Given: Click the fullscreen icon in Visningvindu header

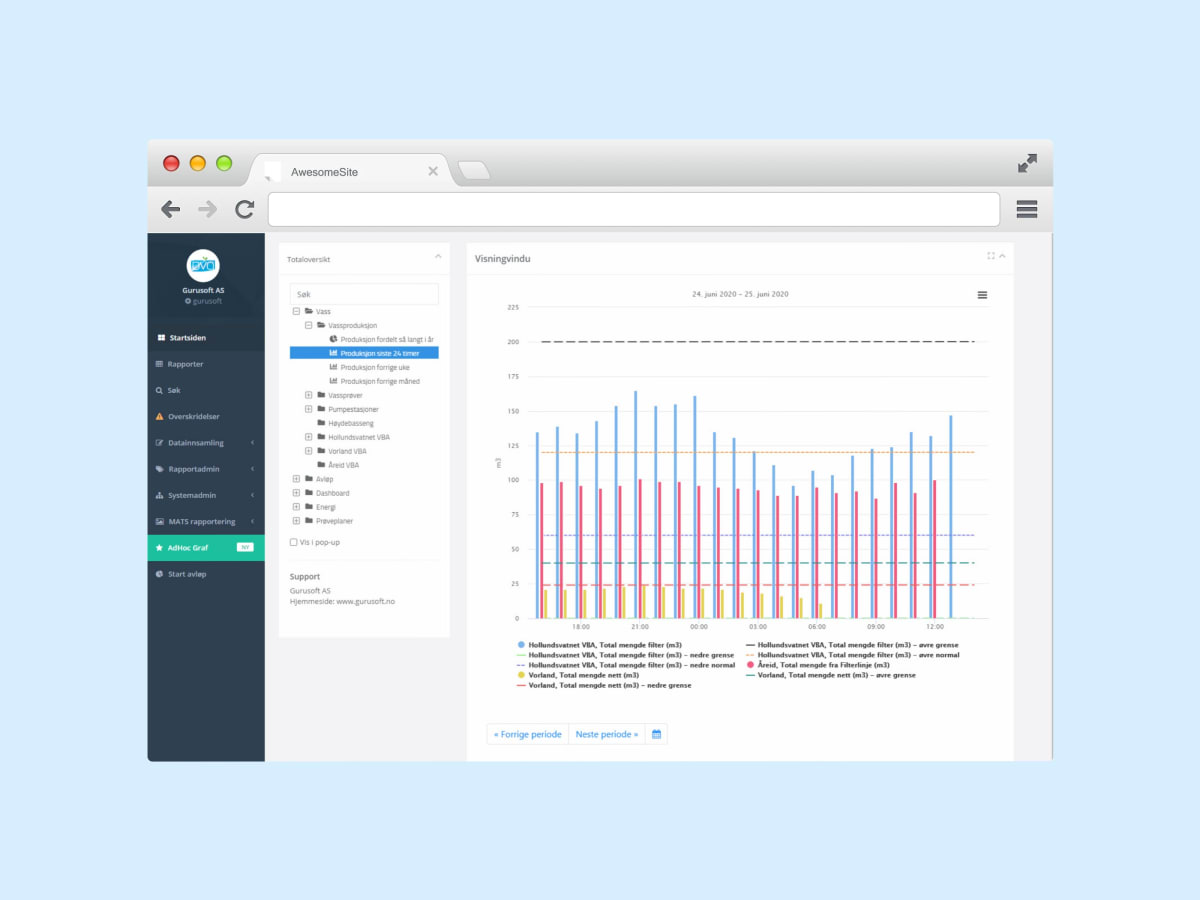Looking at the screenshot, I should tap(991, 256).
